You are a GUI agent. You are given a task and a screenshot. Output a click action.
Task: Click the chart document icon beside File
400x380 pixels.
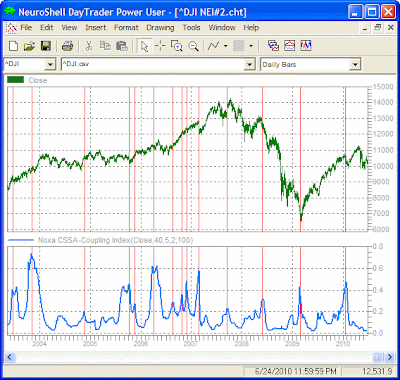pyautogui.click(x=12, y=28)
